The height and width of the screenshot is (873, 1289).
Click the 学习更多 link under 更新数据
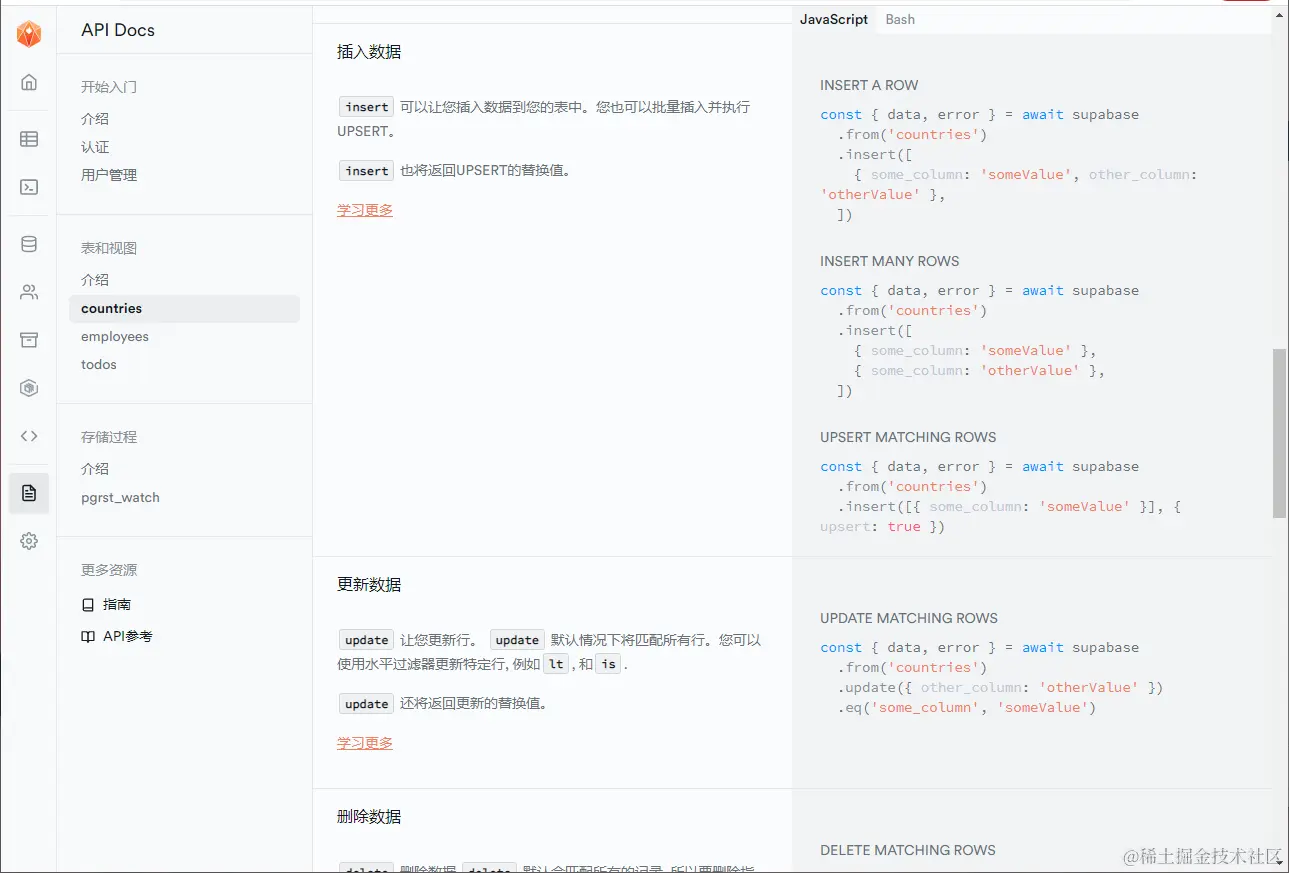click(x=365, y=744)
